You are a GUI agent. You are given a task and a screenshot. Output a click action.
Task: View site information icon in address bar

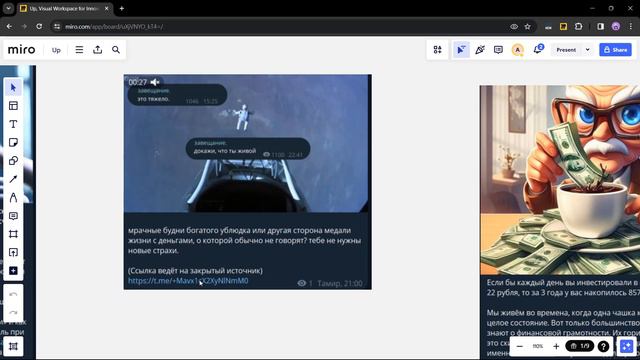57,27
